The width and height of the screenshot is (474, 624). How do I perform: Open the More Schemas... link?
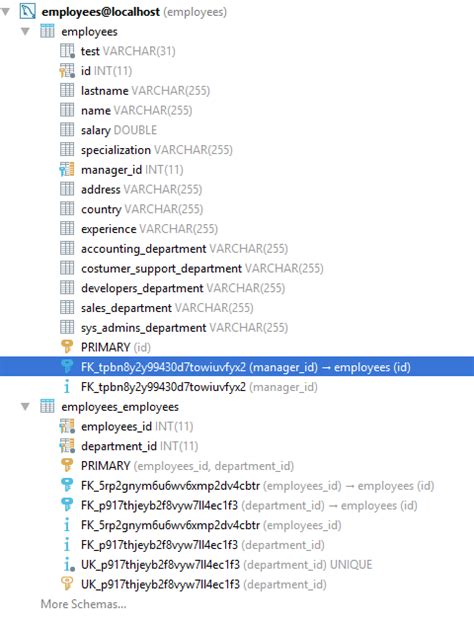[84, 604]
